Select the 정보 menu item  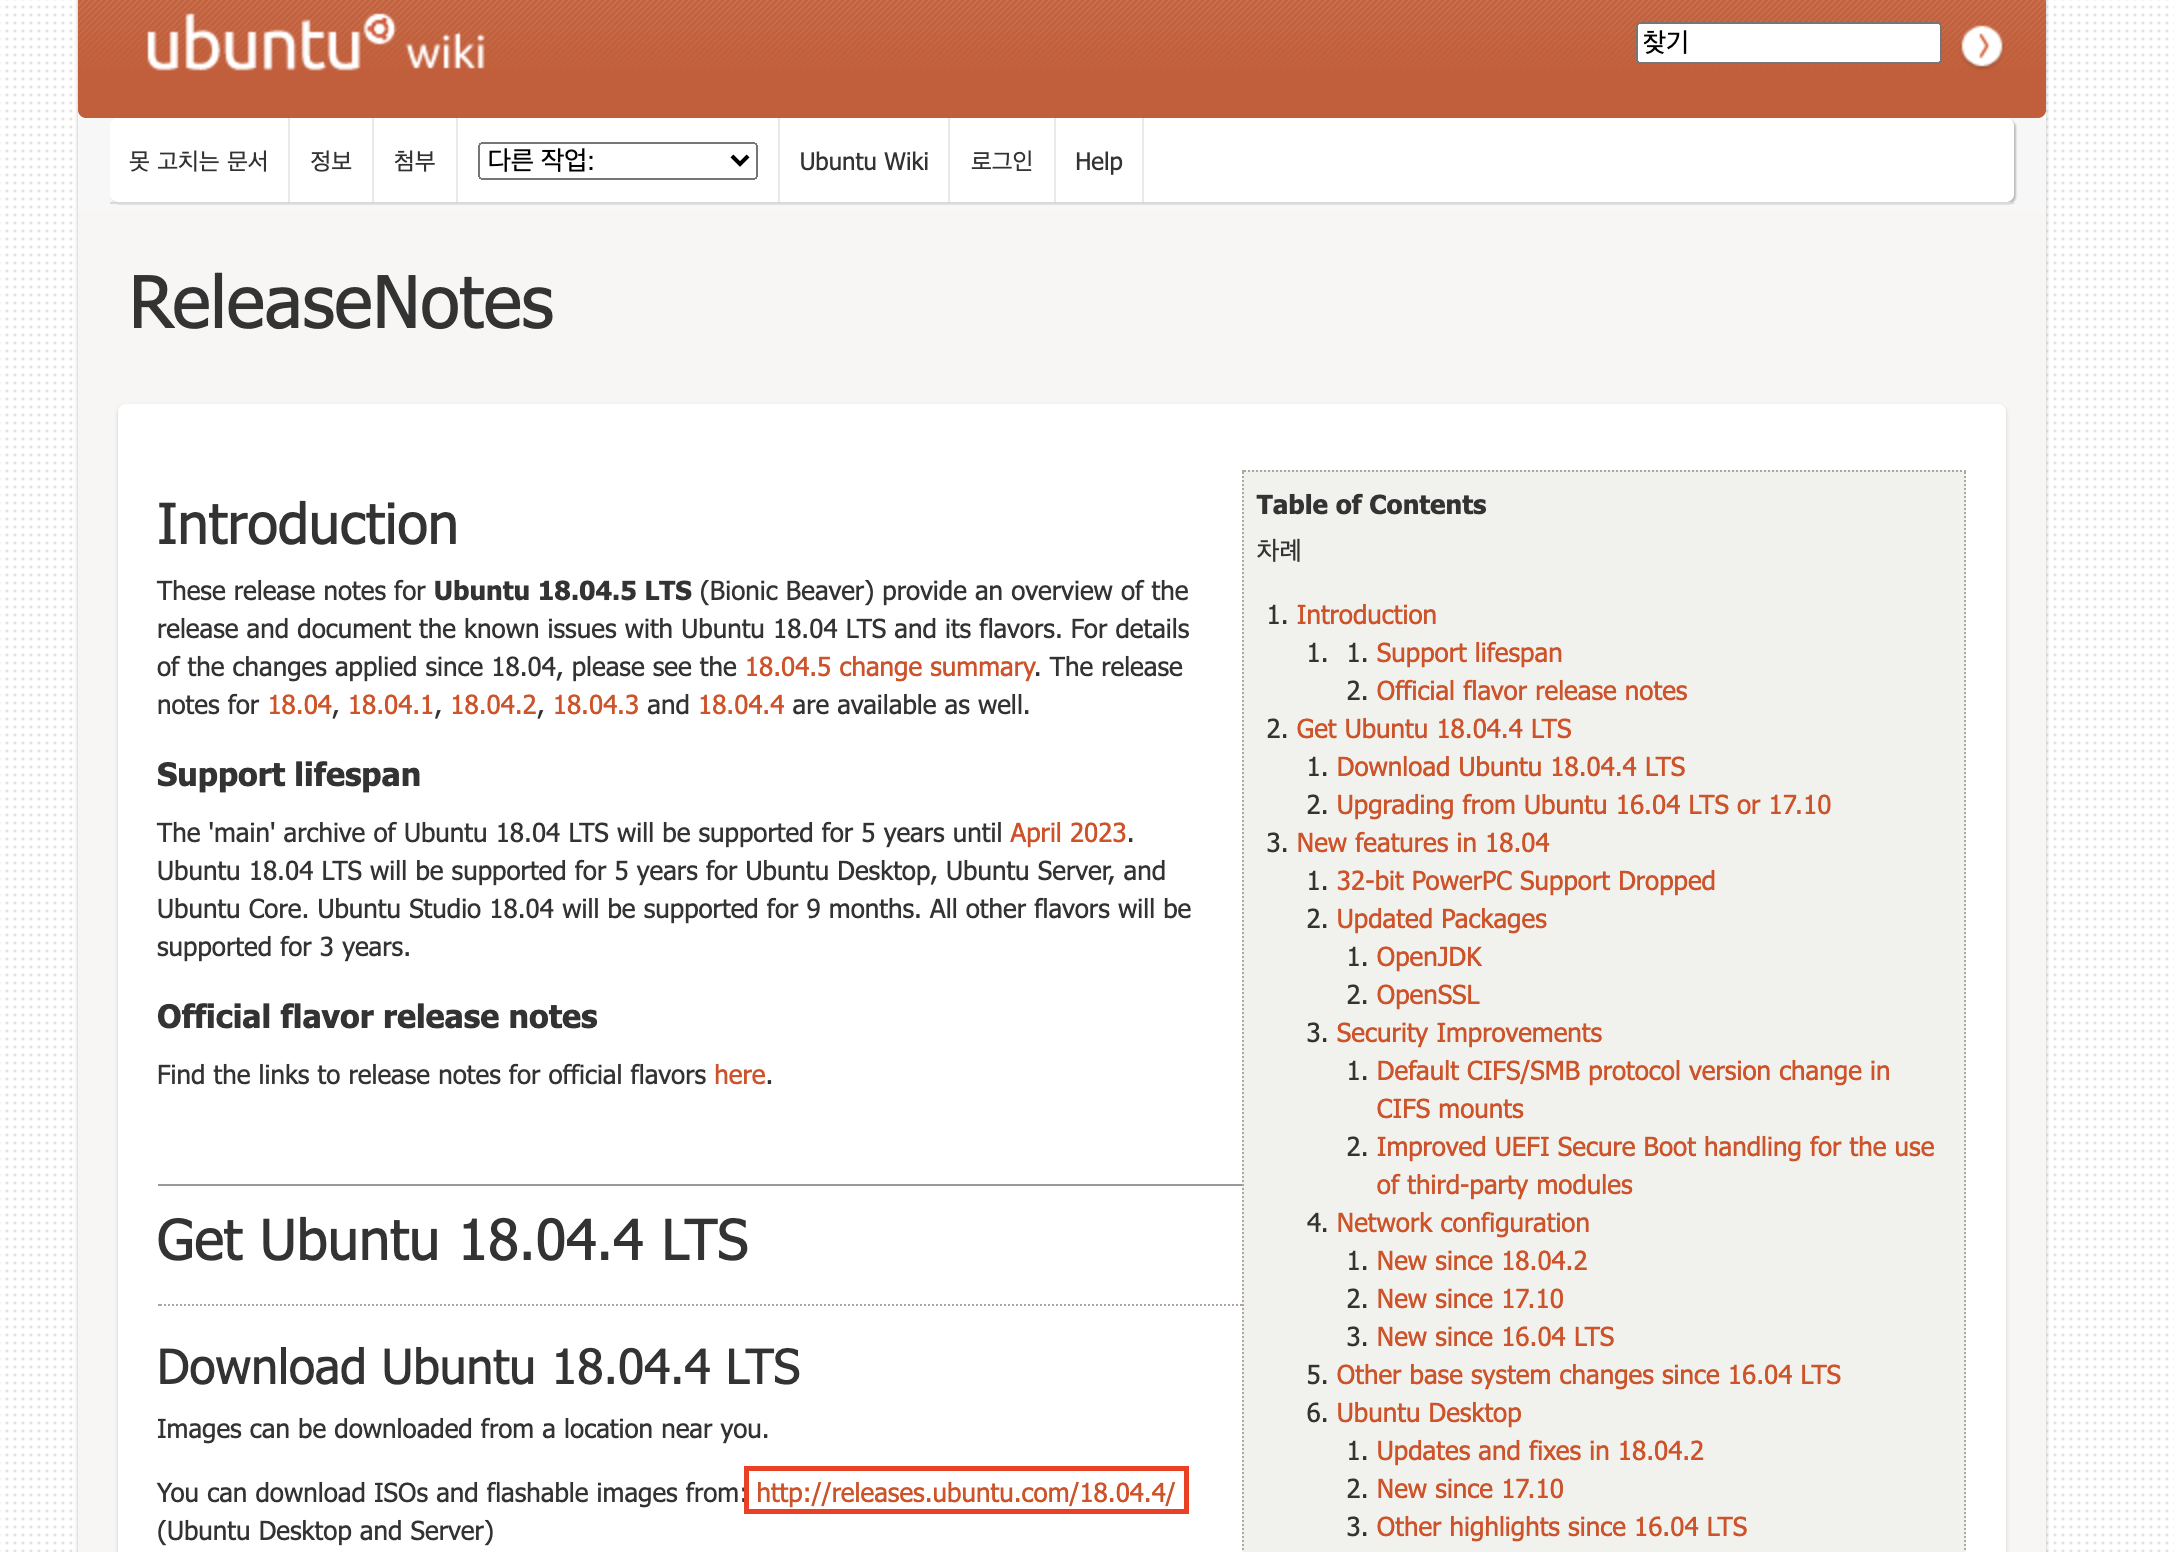click(330, 161)
